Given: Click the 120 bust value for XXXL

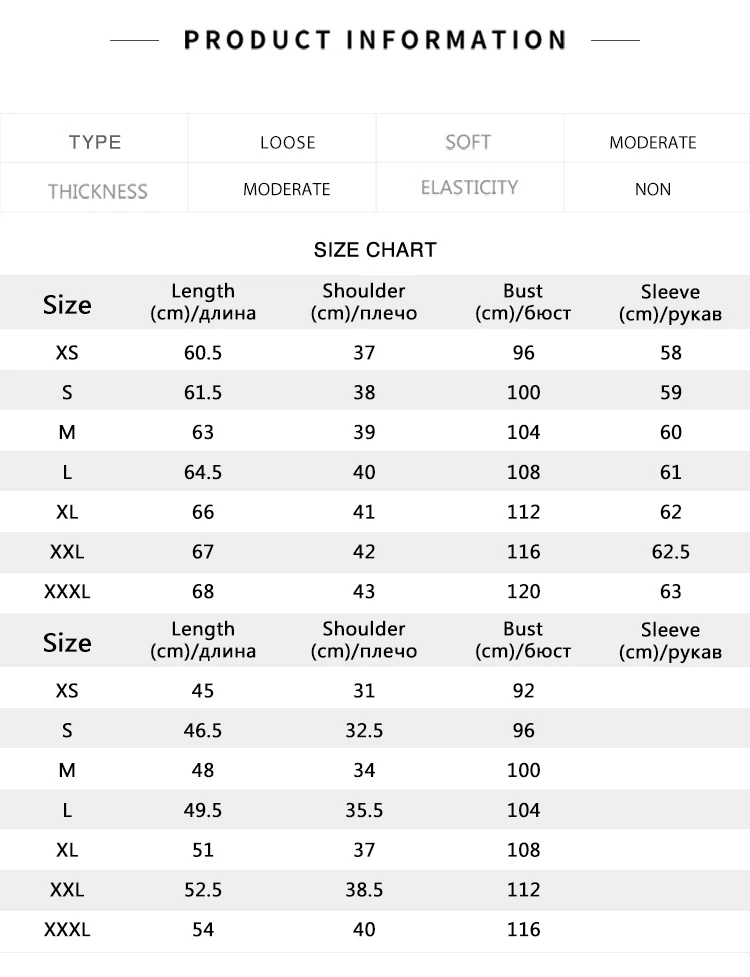Looking at the screenshot, I should [523, 591].
